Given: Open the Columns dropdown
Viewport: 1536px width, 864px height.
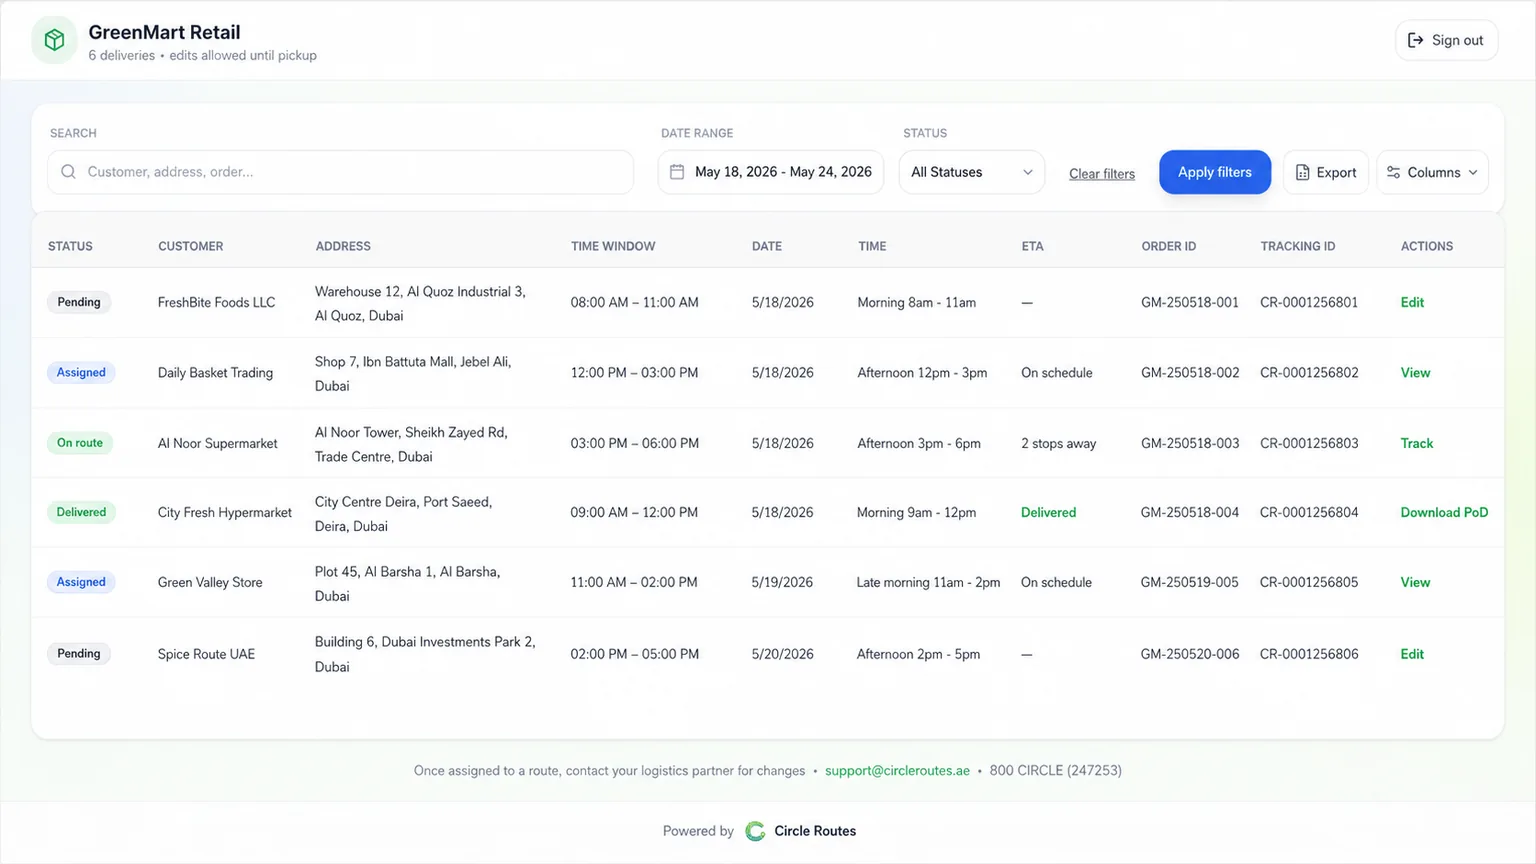Looking at the screenshot, I should coord(1432,172).
